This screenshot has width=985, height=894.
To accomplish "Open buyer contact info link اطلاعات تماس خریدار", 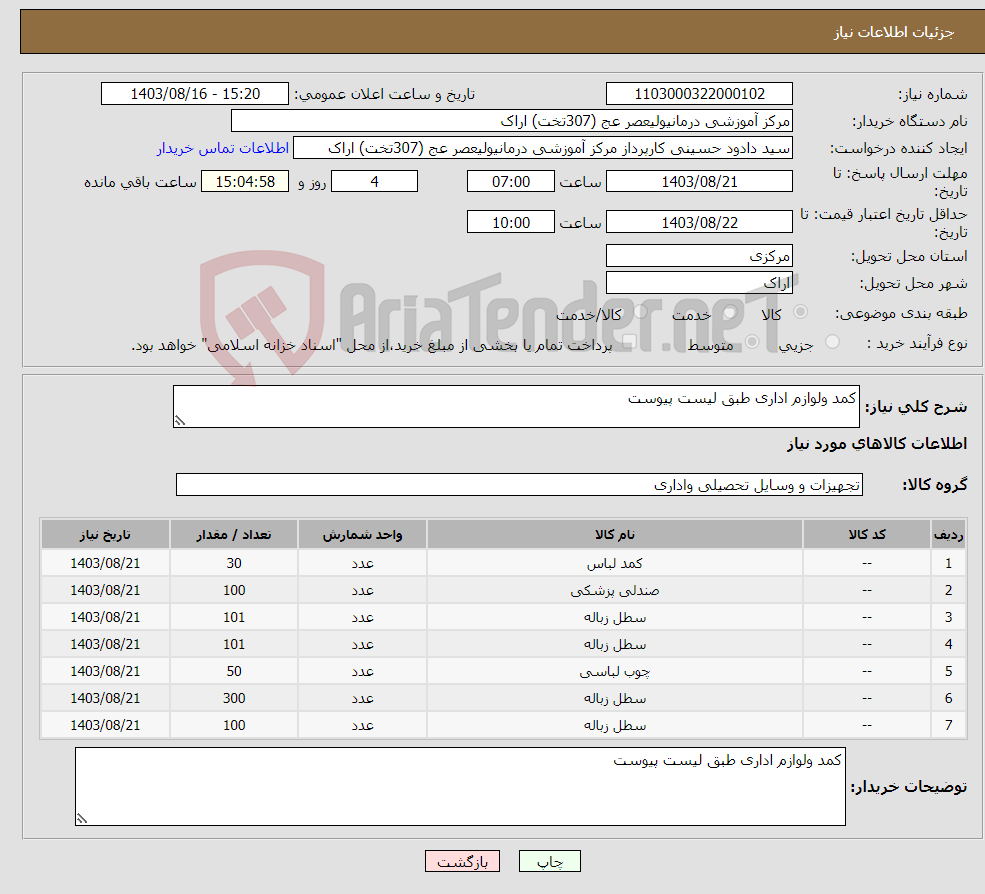I will pyautogui.click(x=222, y=148).
